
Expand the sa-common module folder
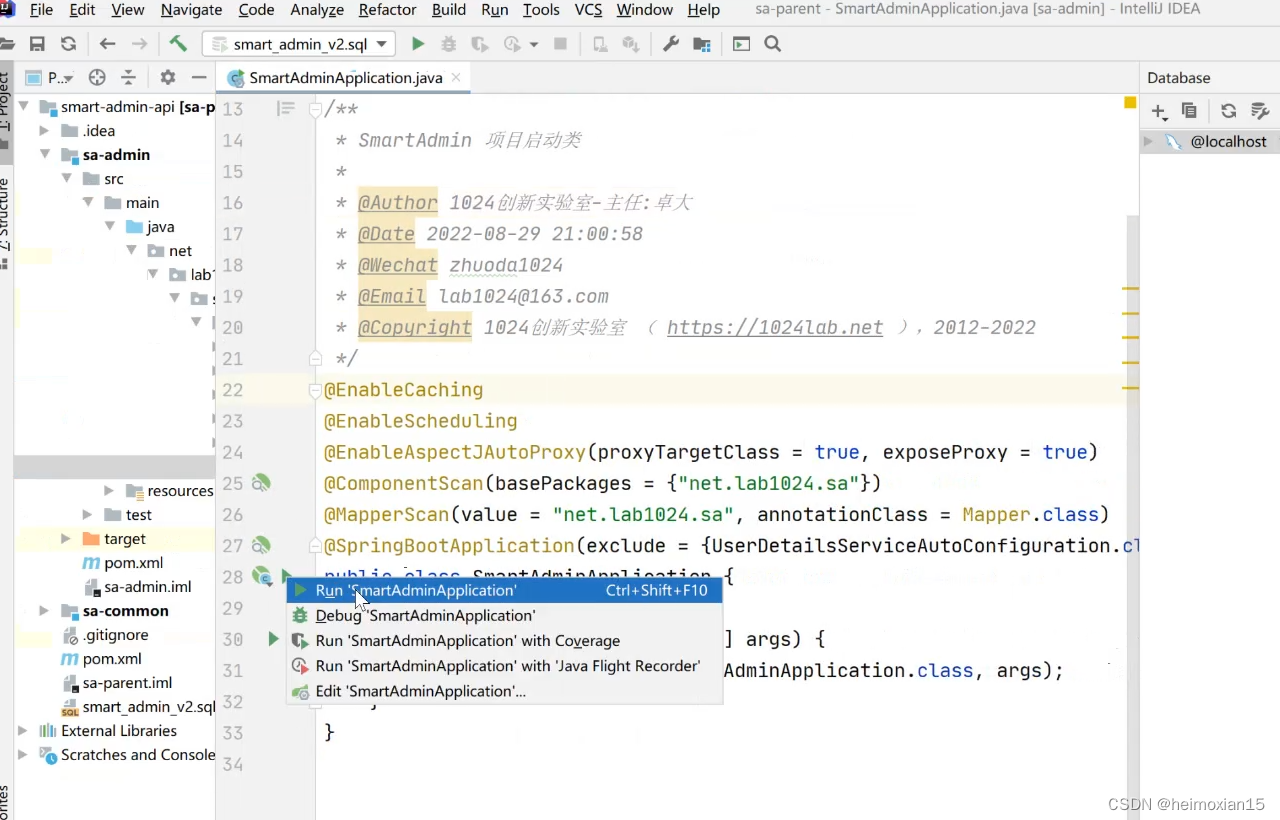(44, 611)
